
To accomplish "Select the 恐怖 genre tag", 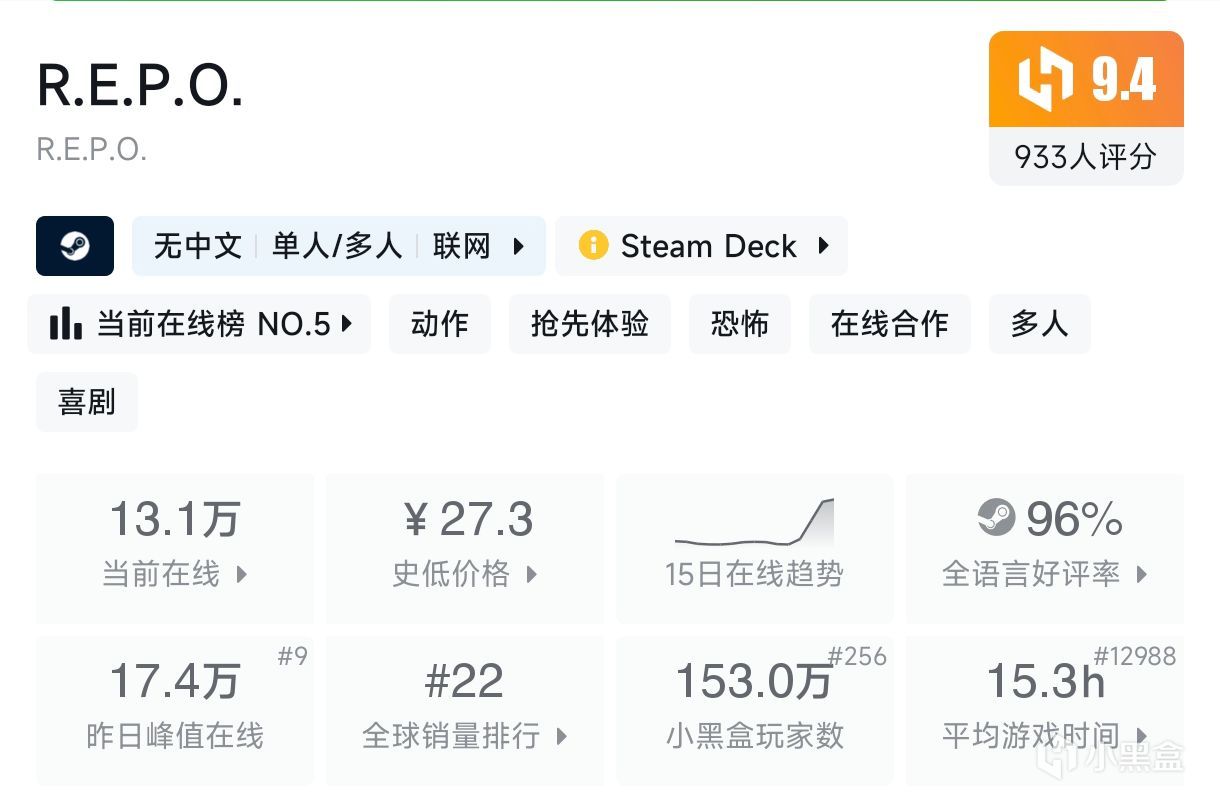I will 740,324.
